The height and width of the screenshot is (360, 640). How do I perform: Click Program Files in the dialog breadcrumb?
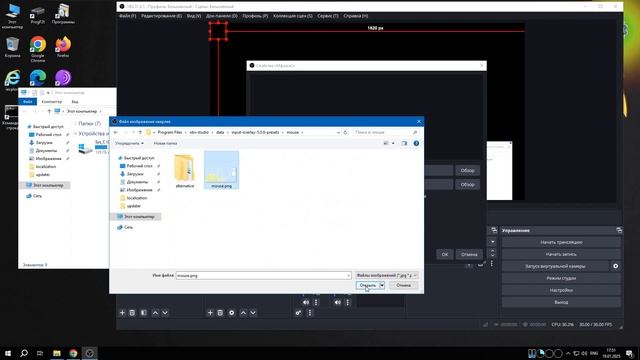point(170,132)
